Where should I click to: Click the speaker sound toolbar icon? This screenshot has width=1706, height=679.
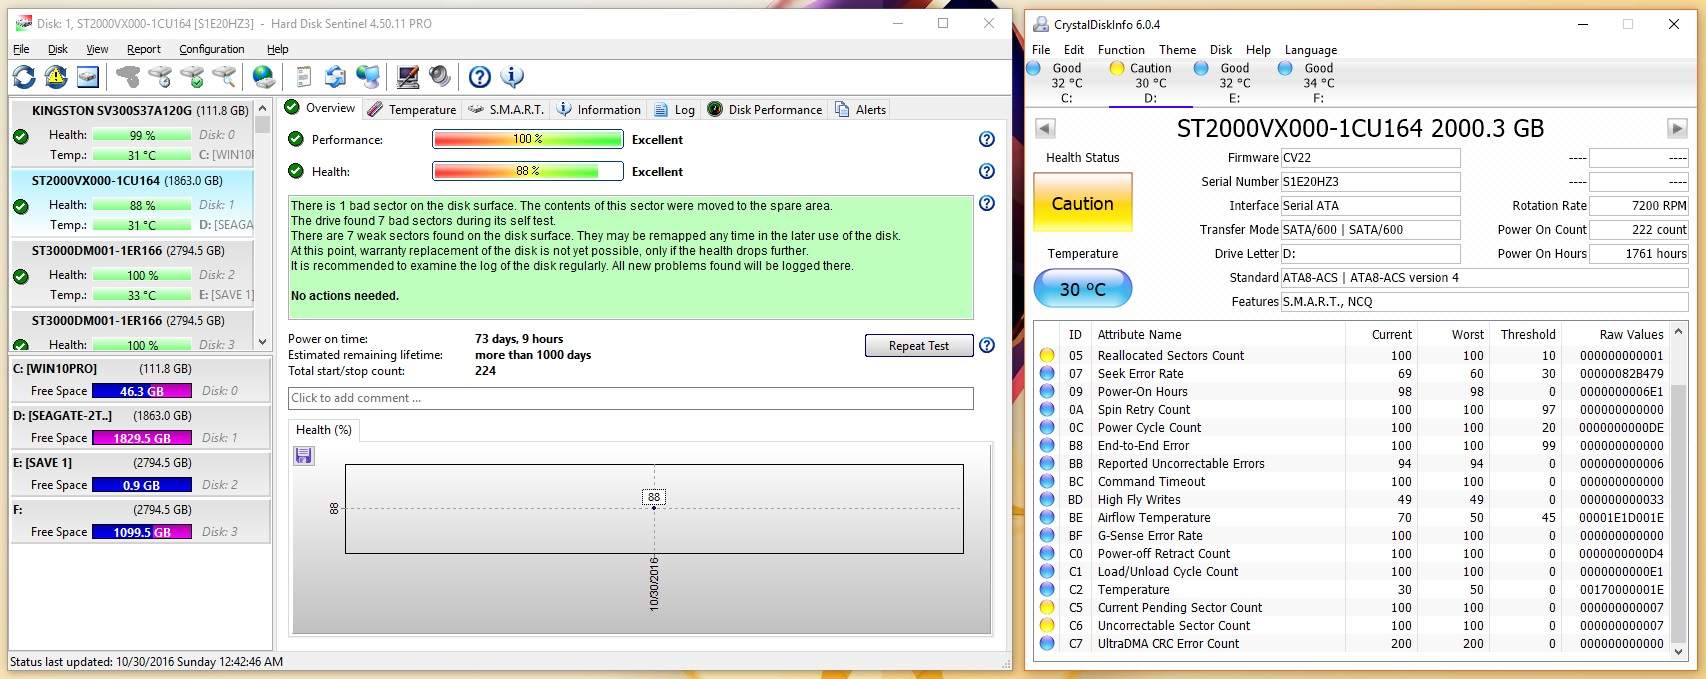[x=439, y=76]
